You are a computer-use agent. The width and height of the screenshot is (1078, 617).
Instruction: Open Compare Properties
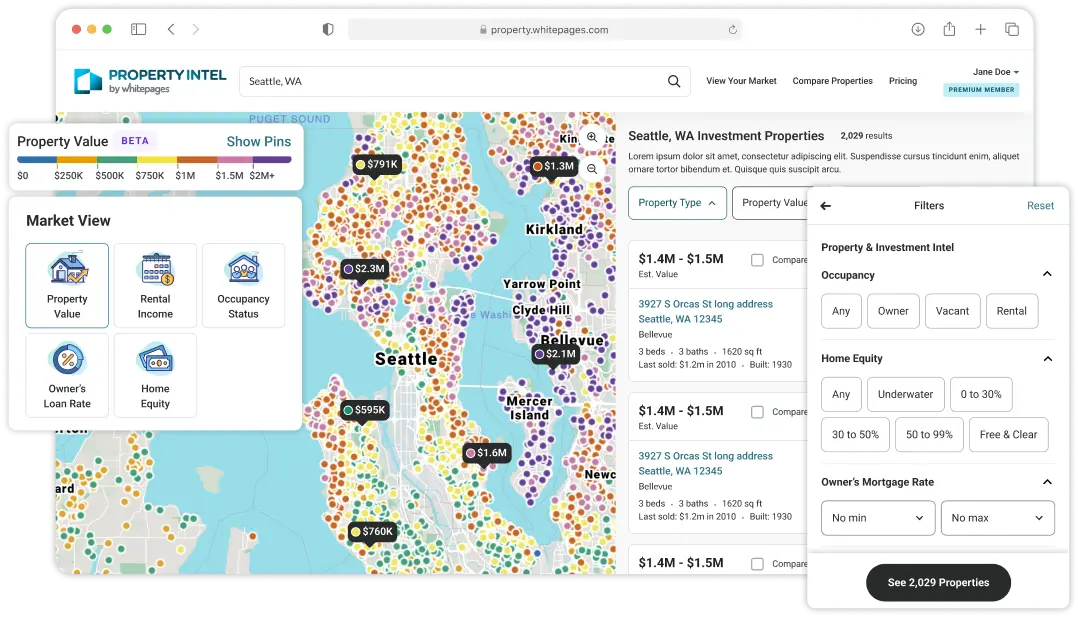pos(833,80)
